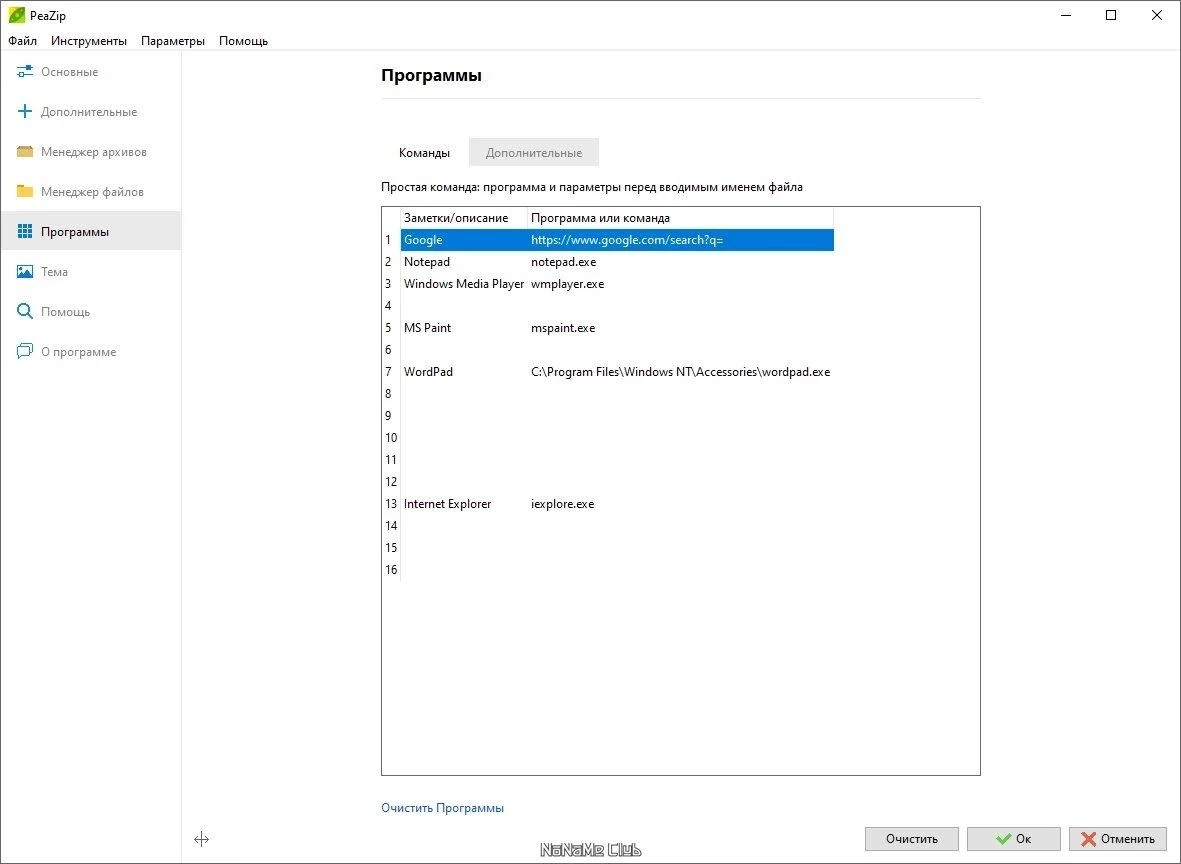The image size is (1181, 864).
Task: Click the https://www.google.com/search?q= command cell
Action: [681, 240]
